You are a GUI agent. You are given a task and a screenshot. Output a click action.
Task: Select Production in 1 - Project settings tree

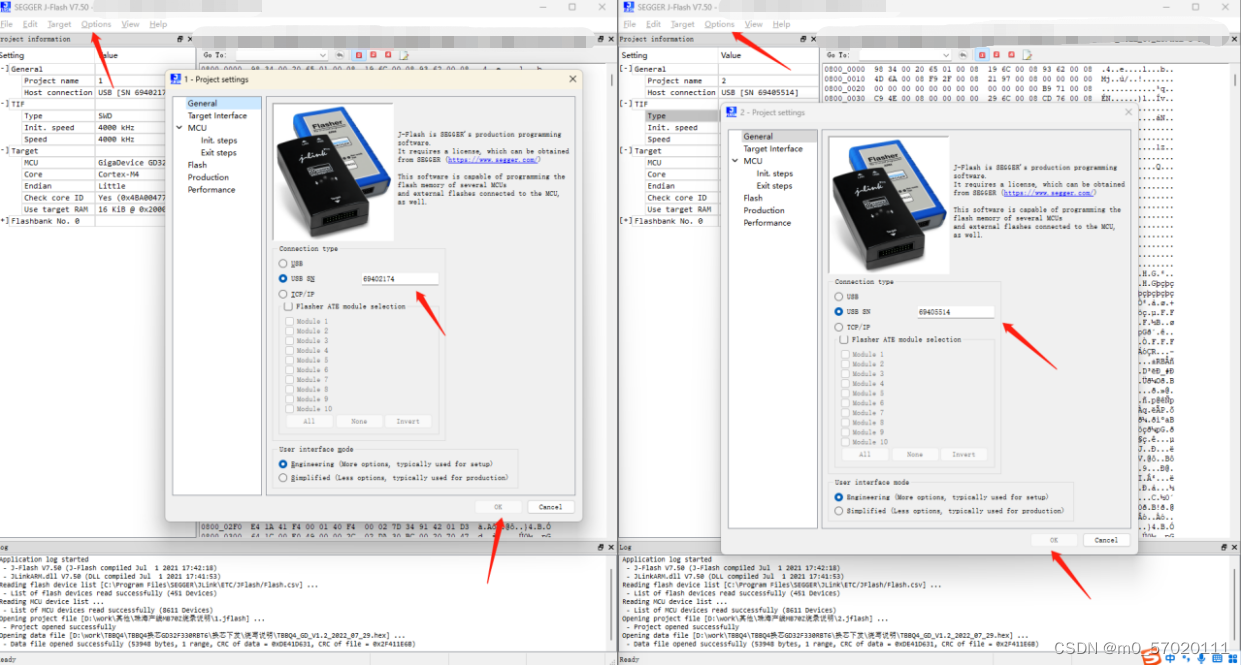[x=208, y=177]
